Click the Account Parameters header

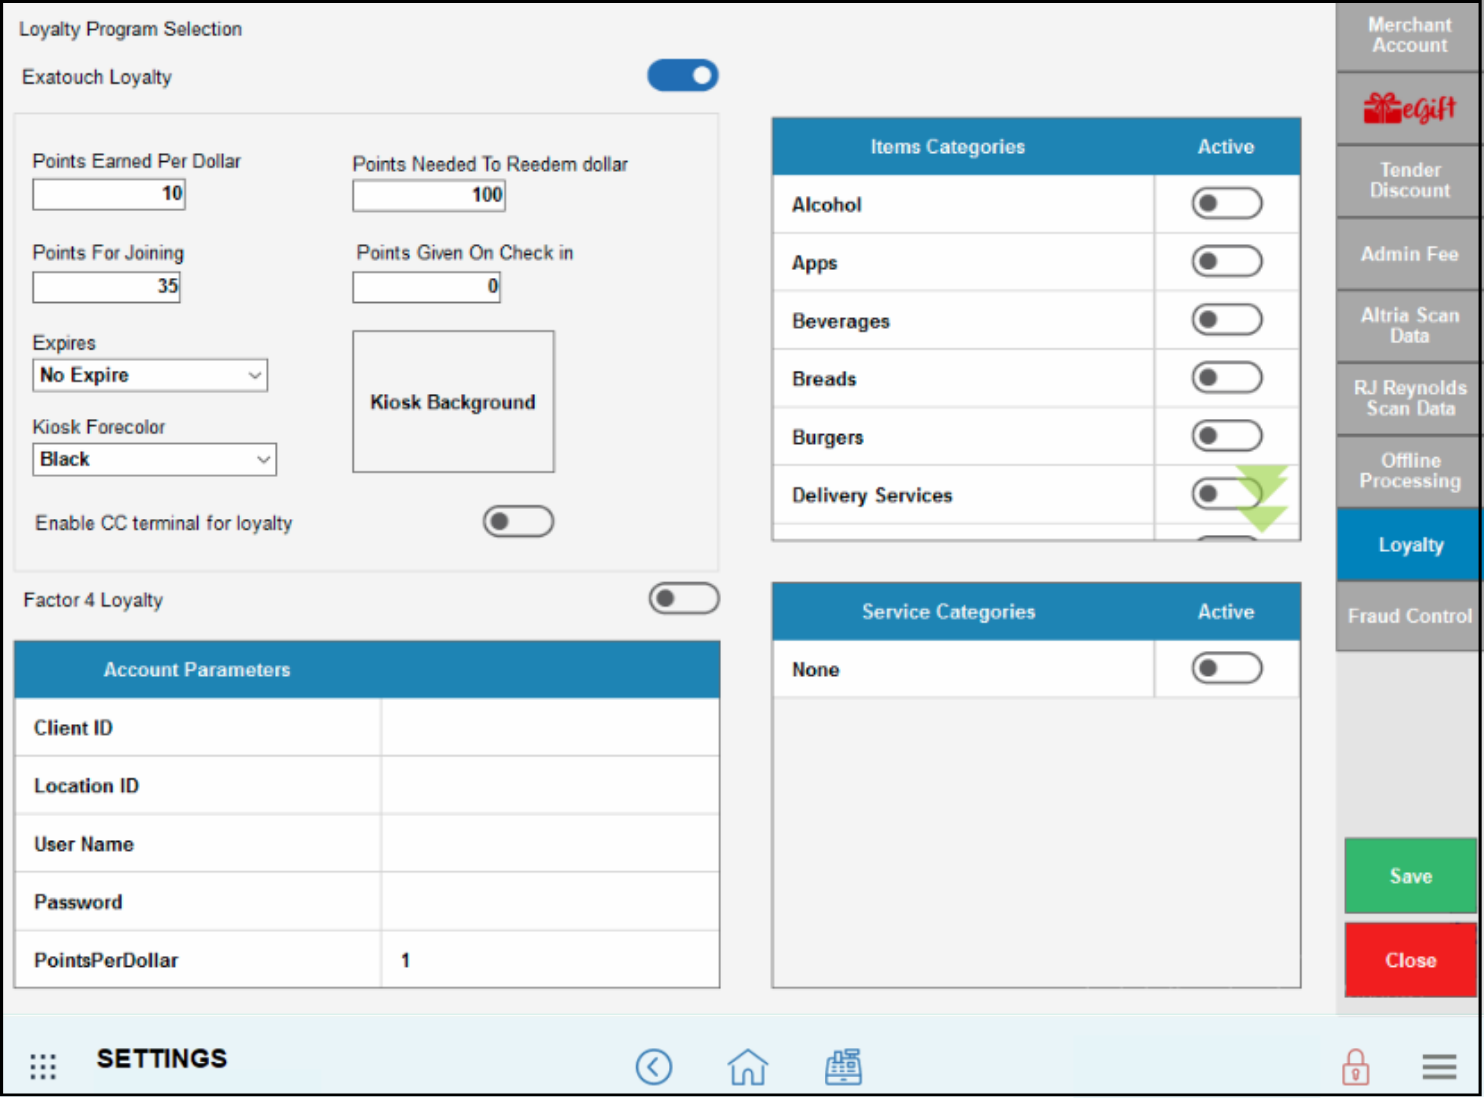pyautogui.click(x=197, y=670)
